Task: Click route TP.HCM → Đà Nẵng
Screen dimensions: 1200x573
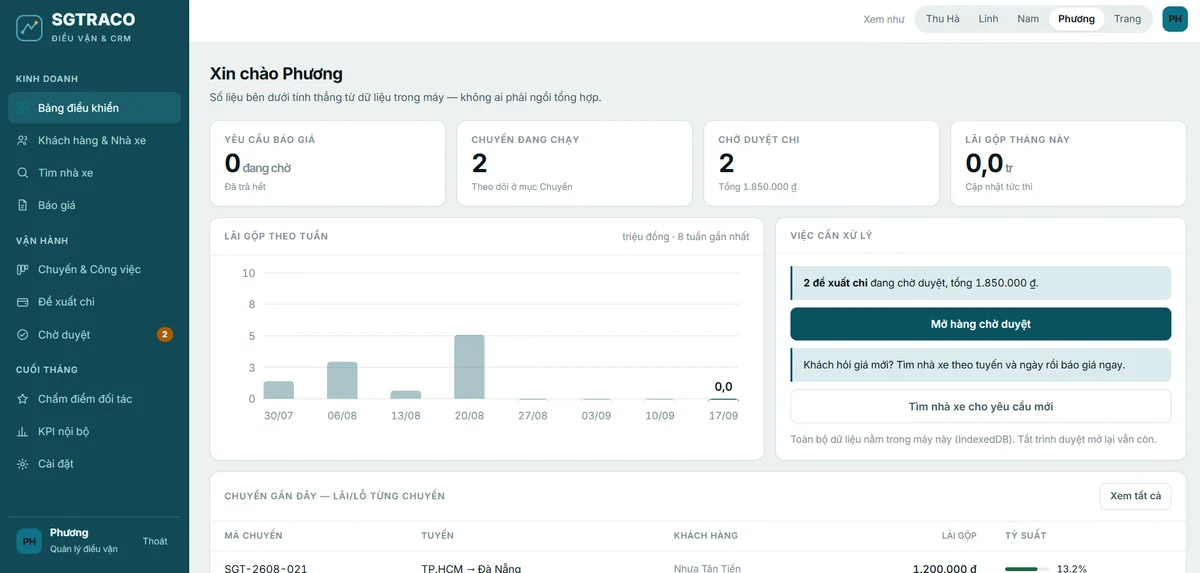Action: [x=471, y=568]
